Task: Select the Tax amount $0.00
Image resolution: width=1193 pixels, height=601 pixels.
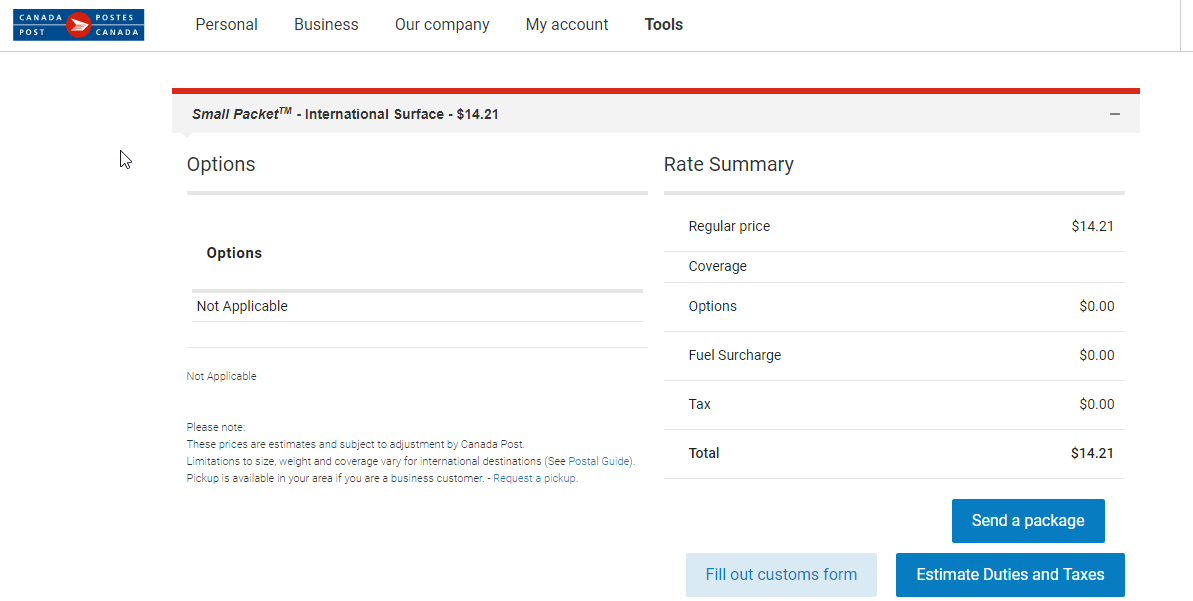Action: coord(1097,404)
